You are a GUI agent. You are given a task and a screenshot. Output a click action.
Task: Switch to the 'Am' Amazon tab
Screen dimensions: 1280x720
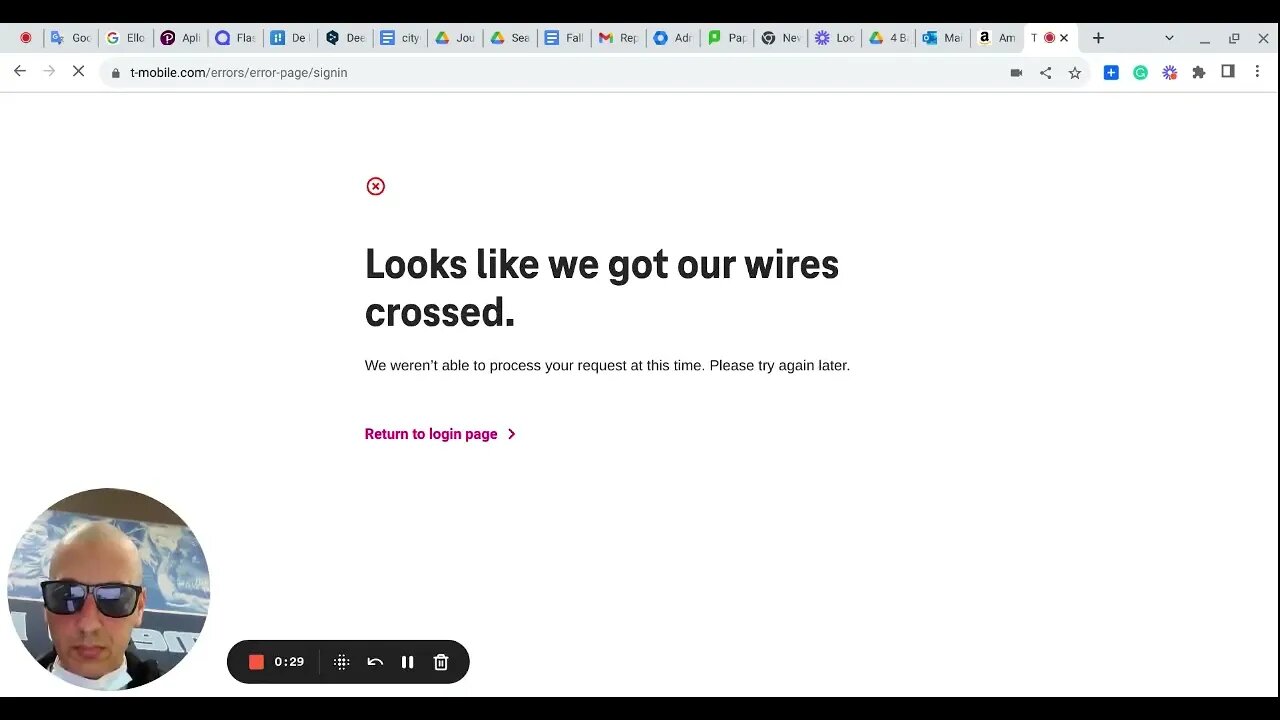pos(997,38)
